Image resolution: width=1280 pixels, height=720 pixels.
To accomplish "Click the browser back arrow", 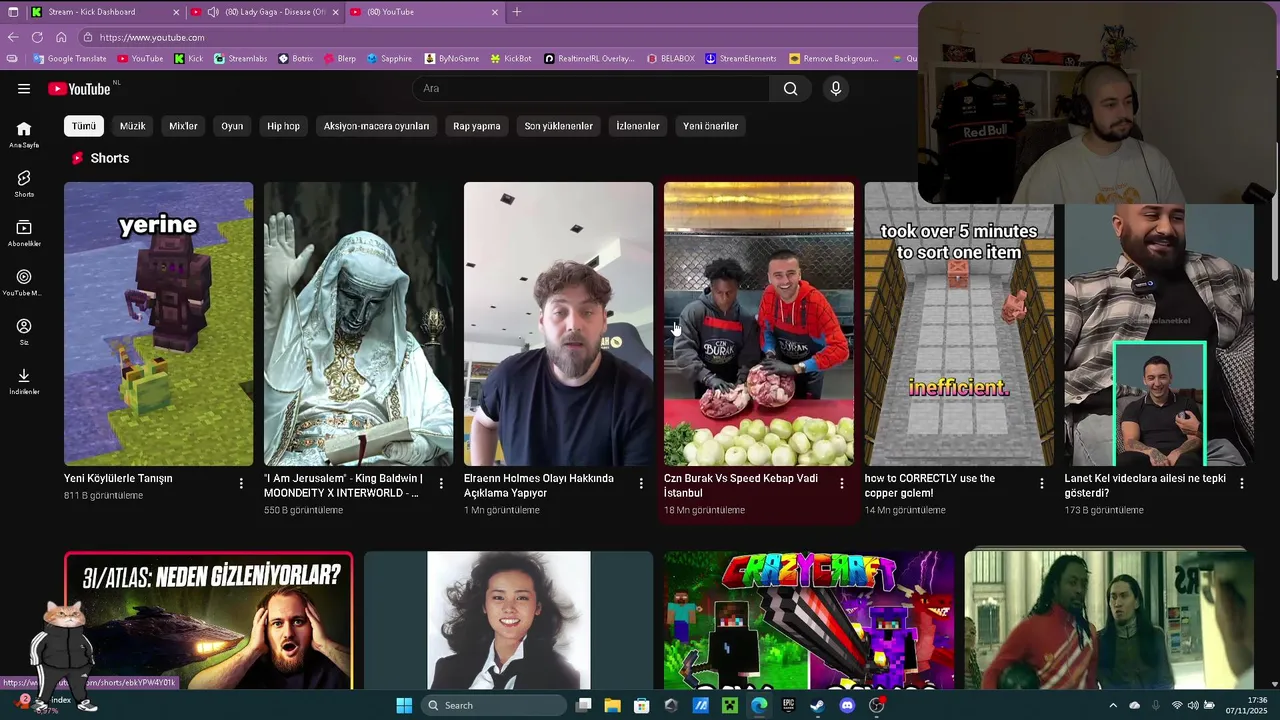I will 13,37.
